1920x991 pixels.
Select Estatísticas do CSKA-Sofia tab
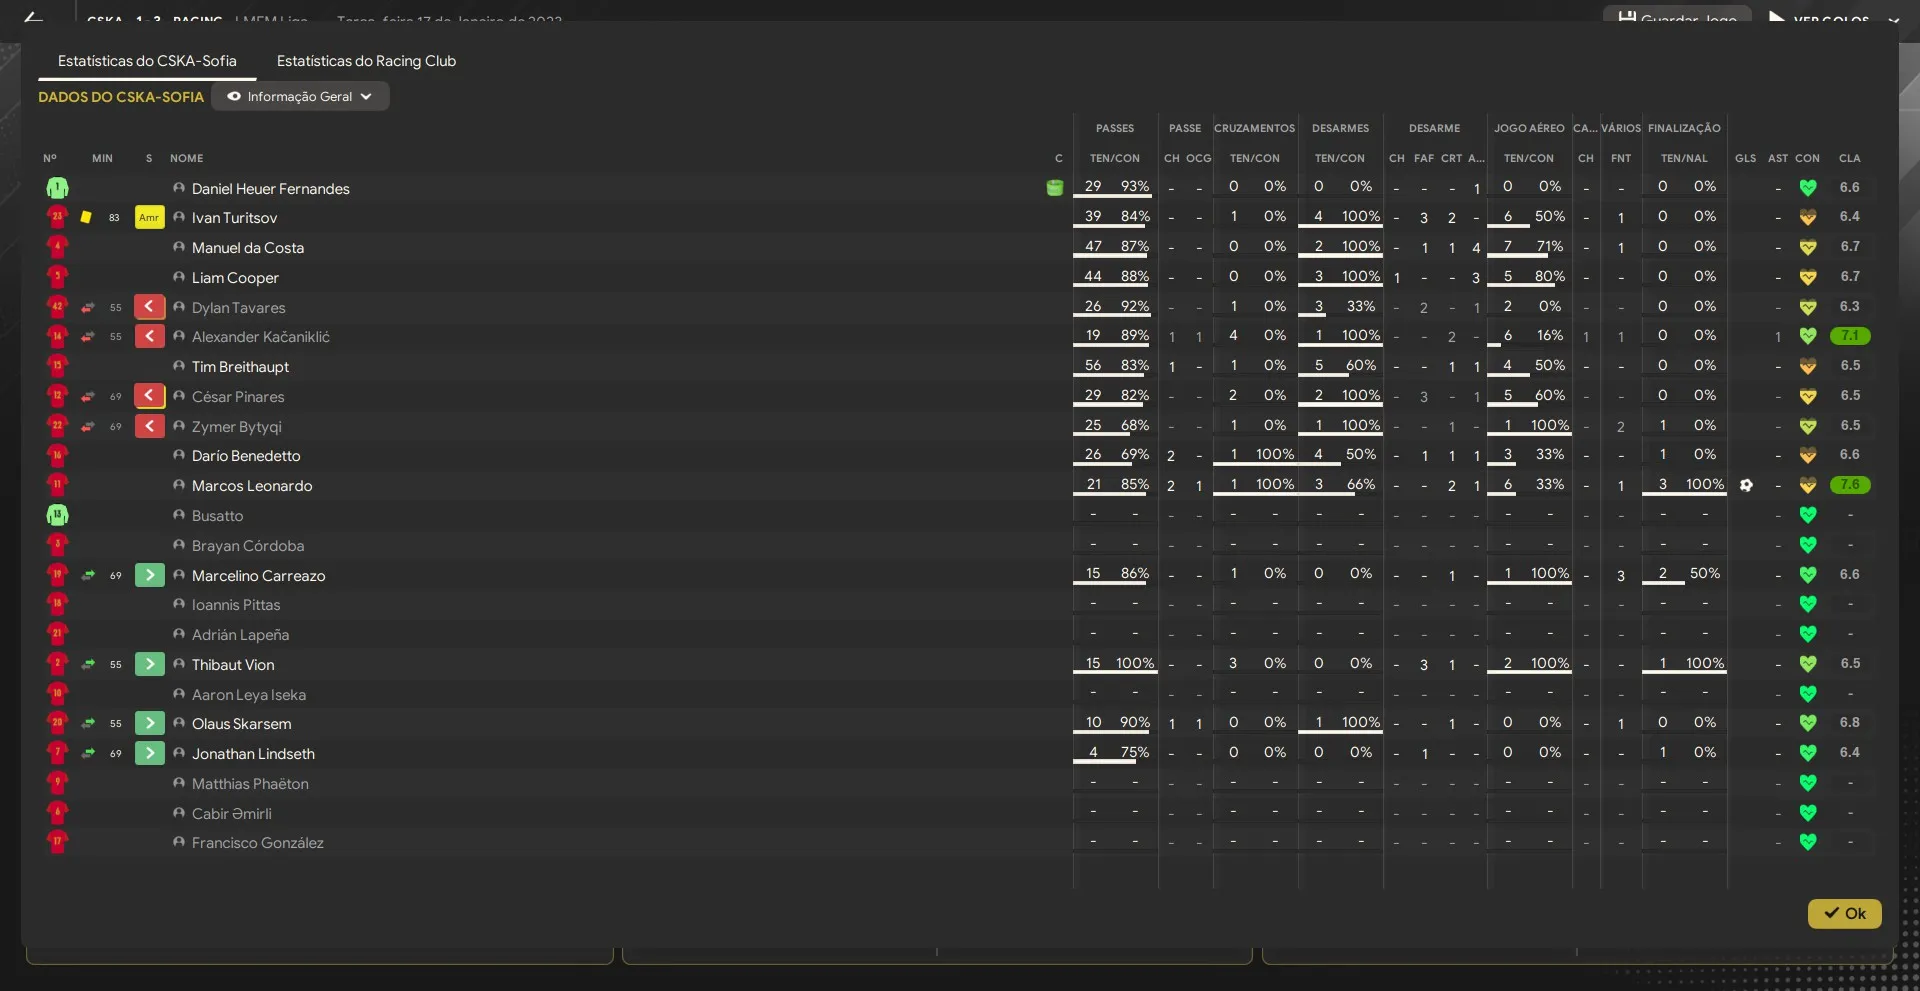point(147,61)
